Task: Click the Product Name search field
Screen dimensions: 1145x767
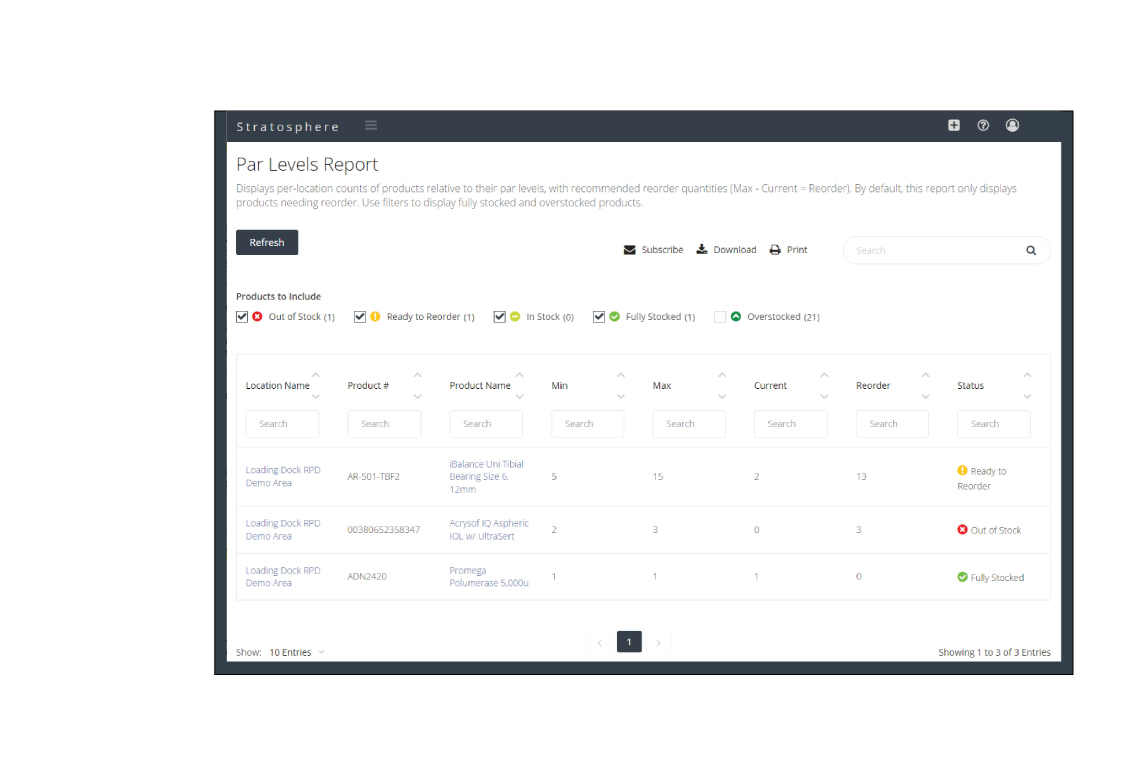Action: [486, 424]
